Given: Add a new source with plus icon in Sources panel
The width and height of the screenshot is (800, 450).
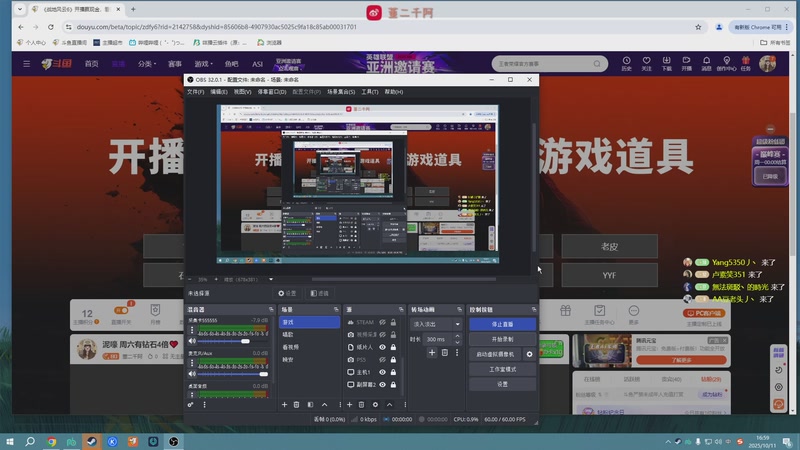Looking at the screenshot, I should click(349, 405).
